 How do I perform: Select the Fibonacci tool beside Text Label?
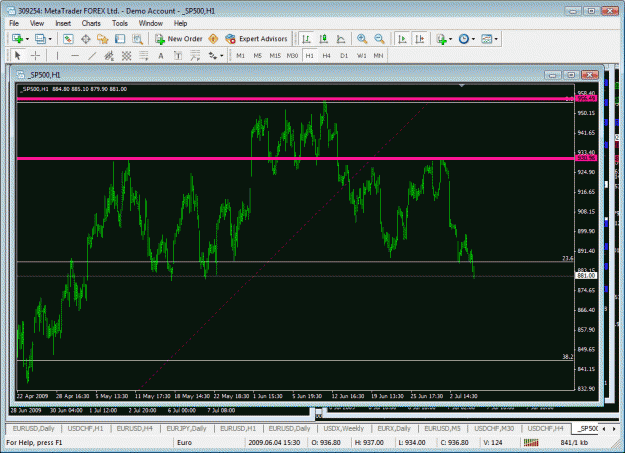coord(195,56)
